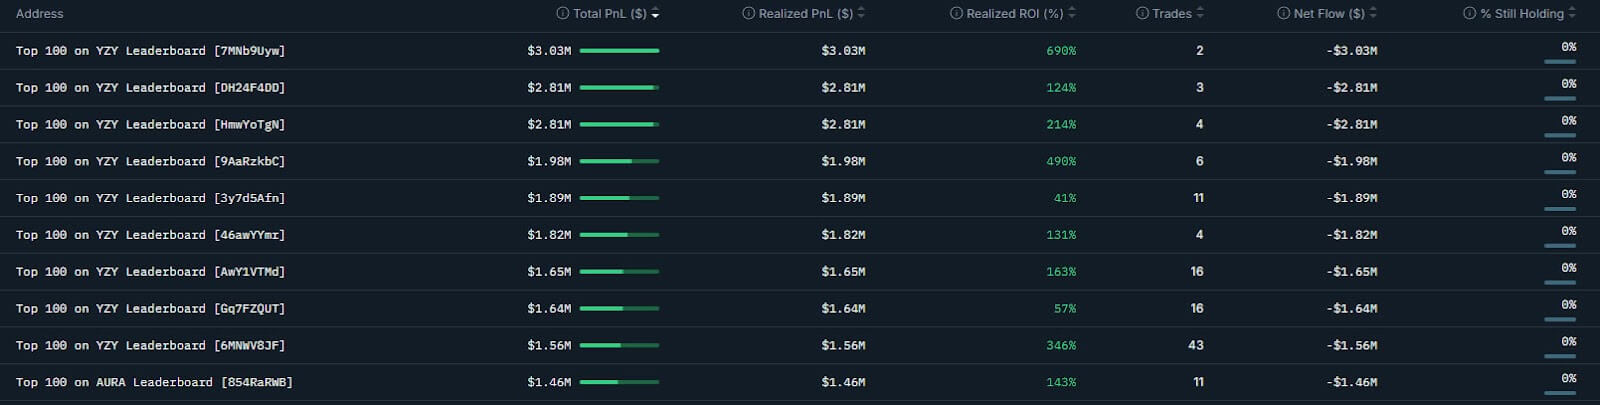This screenshot has height=405, width=1600.
Task: Click the 490% realized ROI value
Action: click(1061, 161)
